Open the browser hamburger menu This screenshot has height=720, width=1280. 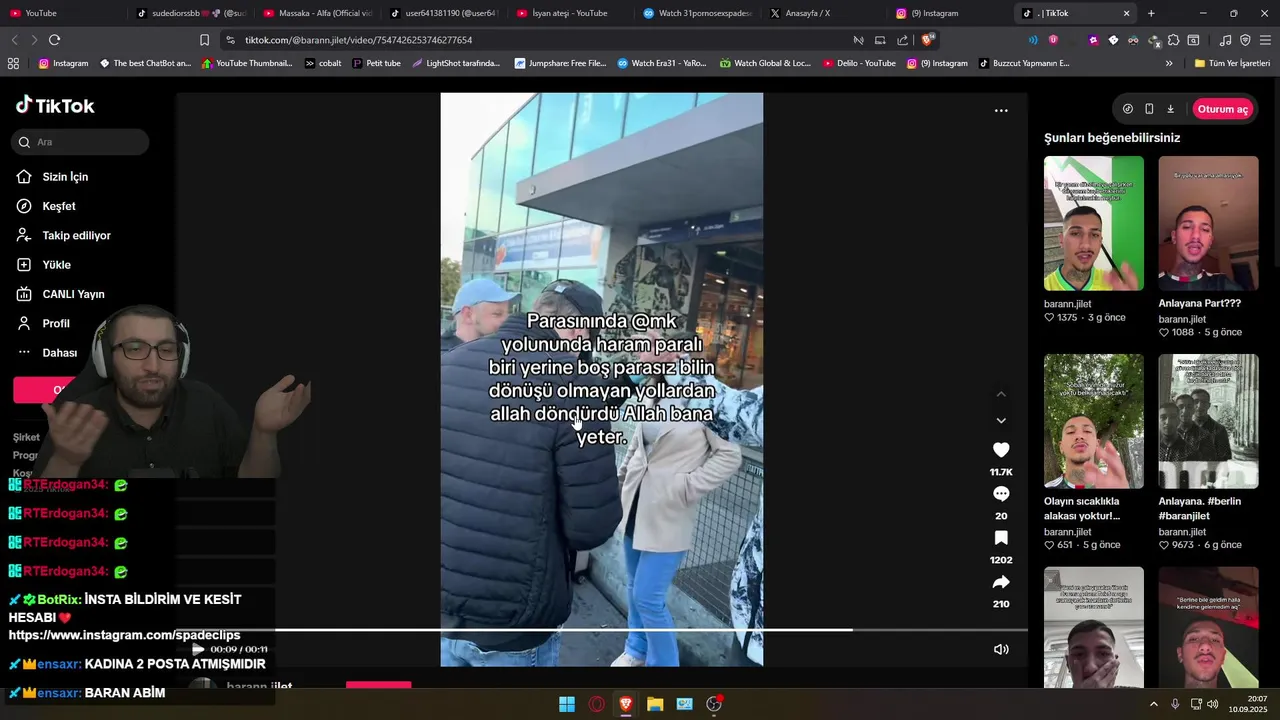coord(1266,40)
